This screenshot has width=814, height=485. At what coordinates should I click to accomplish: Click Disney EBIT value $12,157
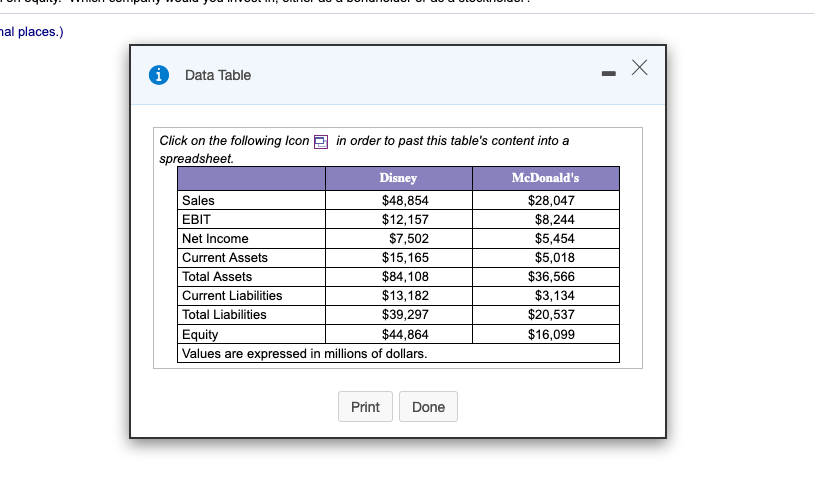(405, 220)
